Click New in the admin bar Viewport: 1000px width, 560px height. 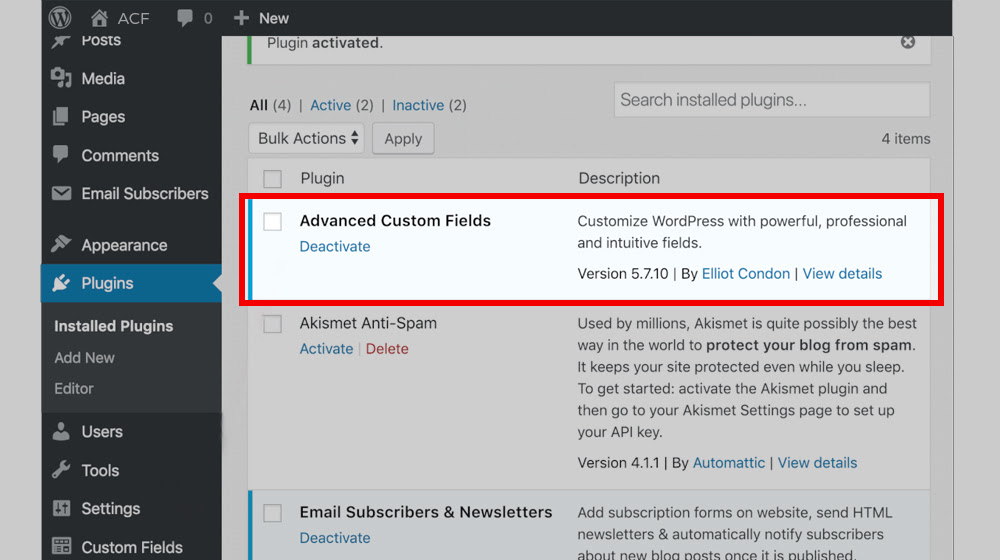click(x=274, y=18)
